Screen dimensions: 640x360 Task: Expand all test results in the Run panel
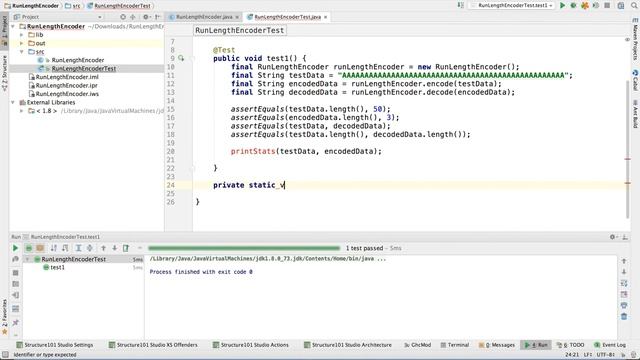(x=78, y=248)
